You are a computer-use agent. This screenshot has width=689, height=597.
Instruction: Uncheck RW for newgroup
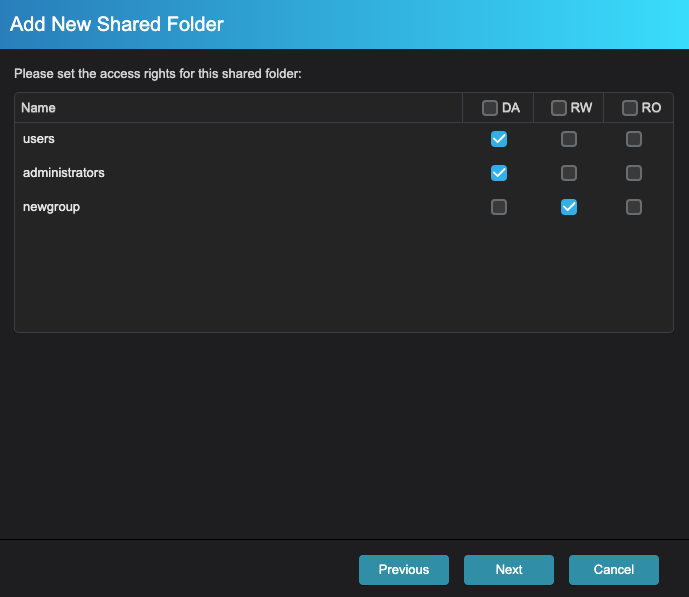click(569, 207)
